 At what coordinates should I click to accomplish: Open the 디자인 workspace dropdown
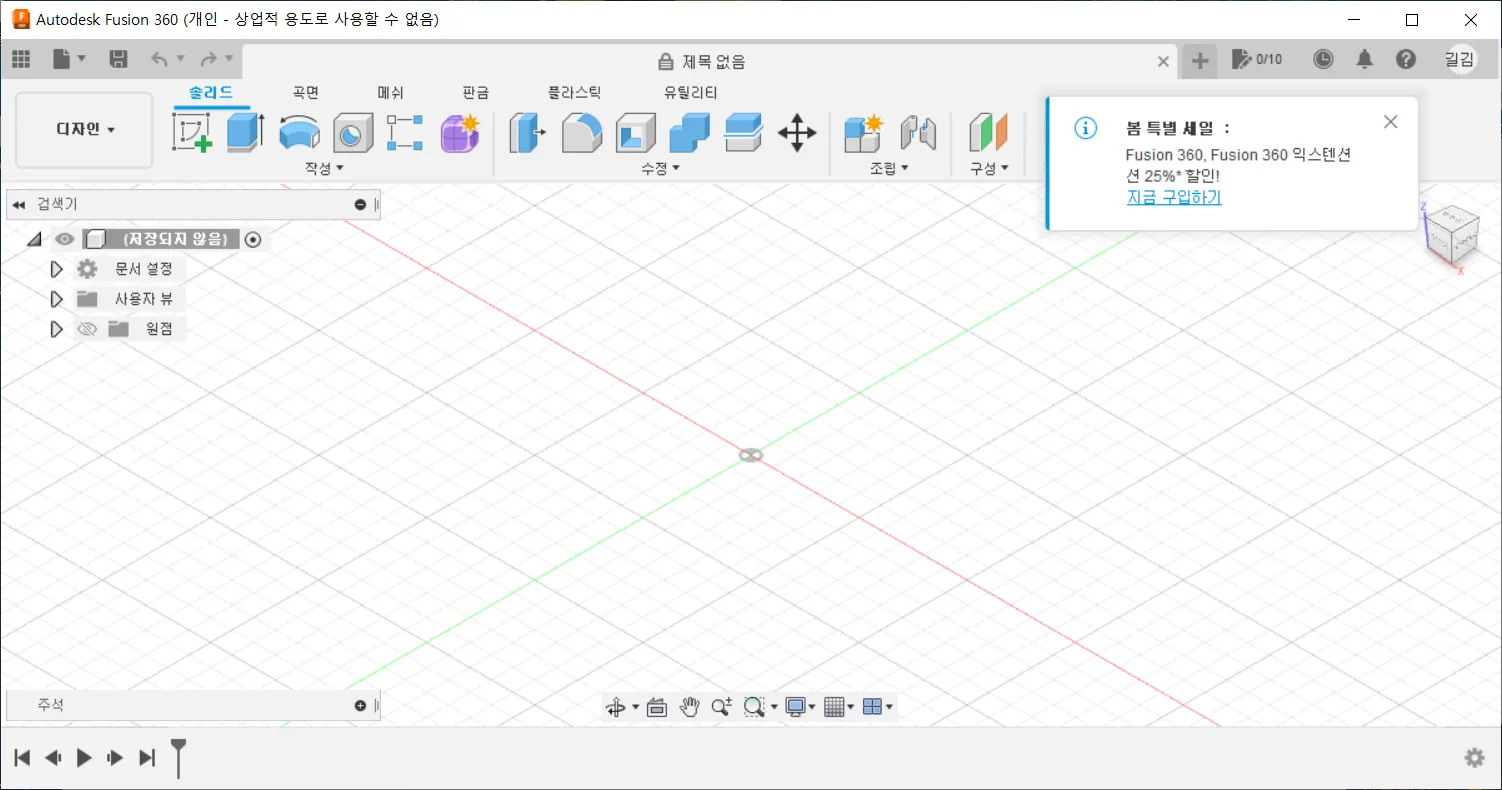85,130
